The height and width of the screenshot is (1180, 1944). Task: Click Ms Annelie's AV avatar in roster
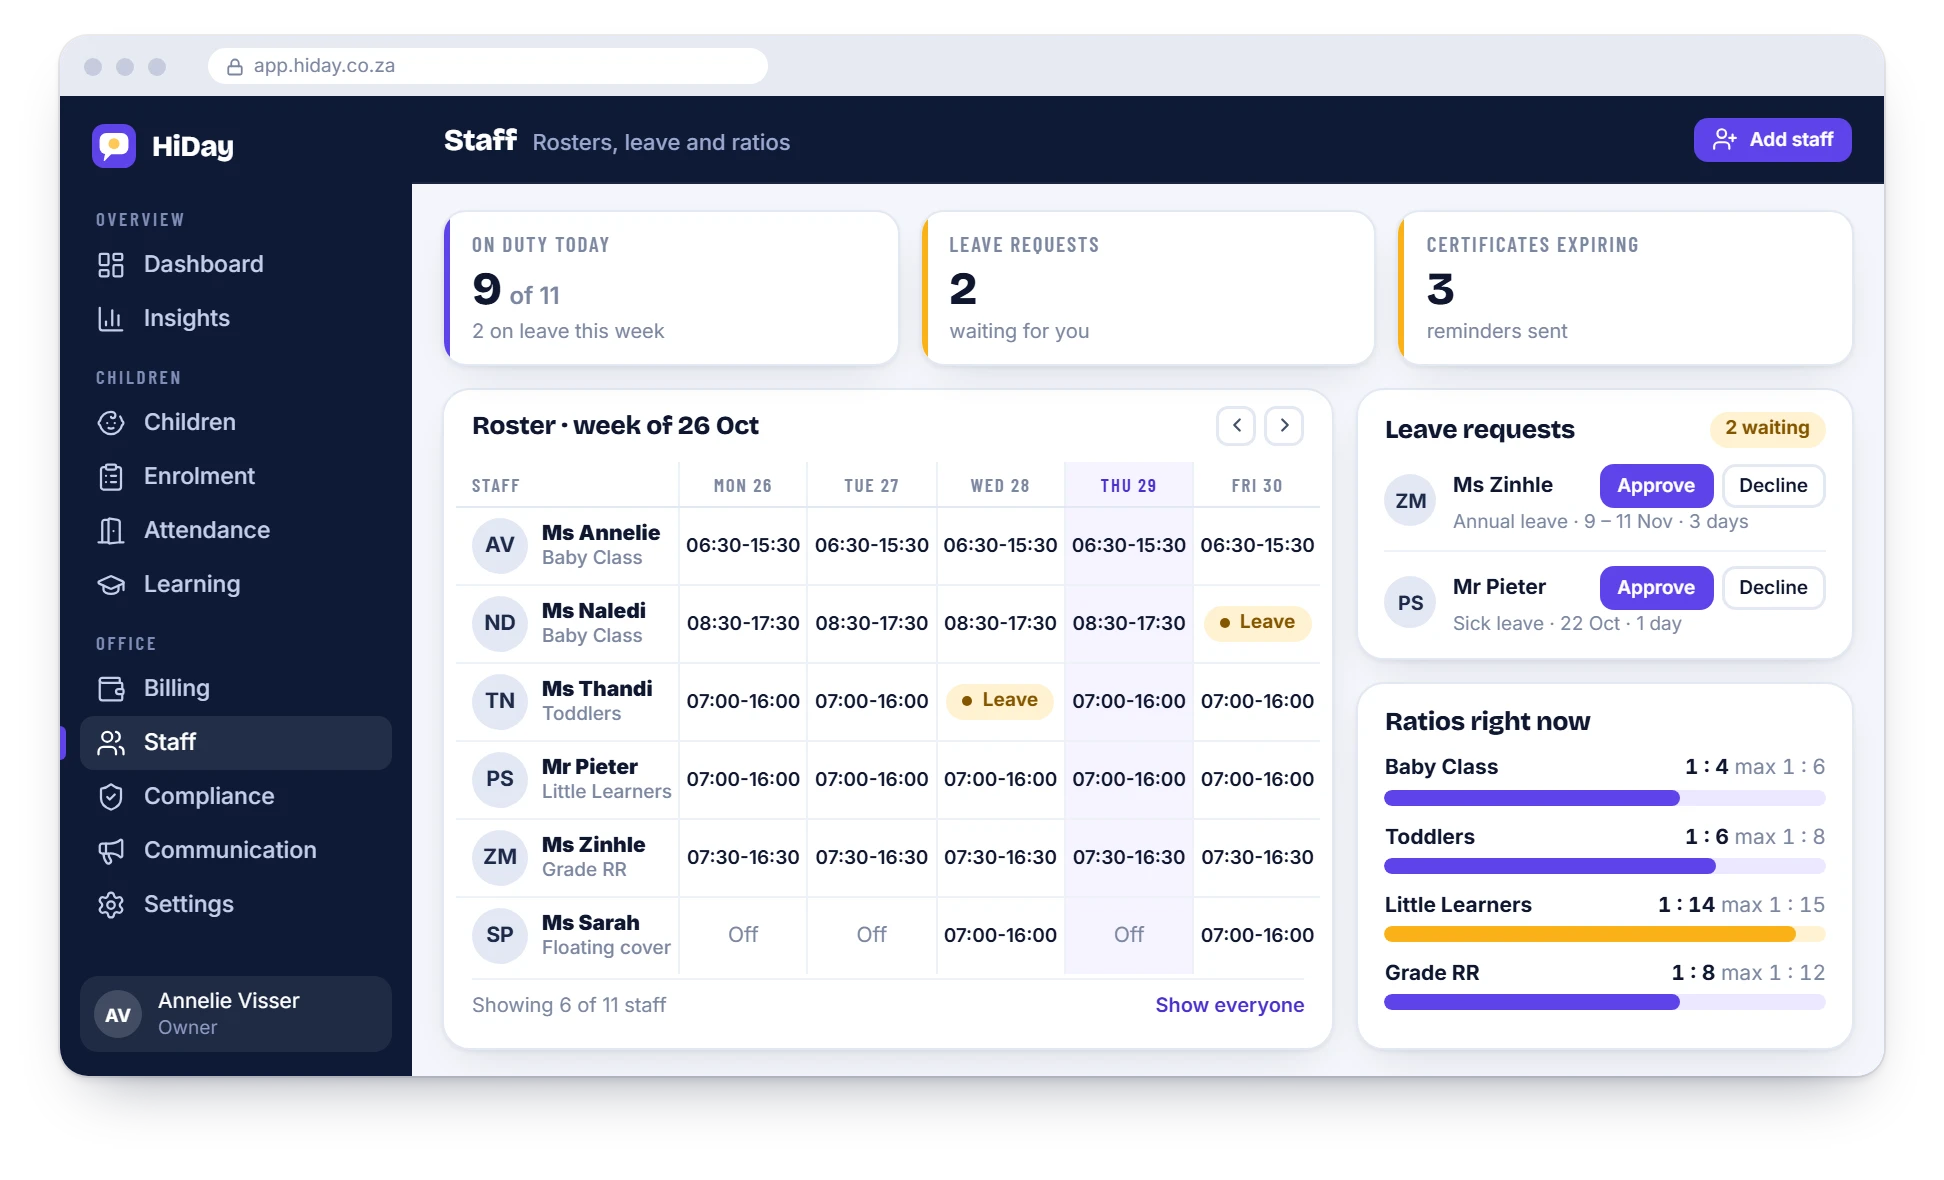(x=500, y=545)
